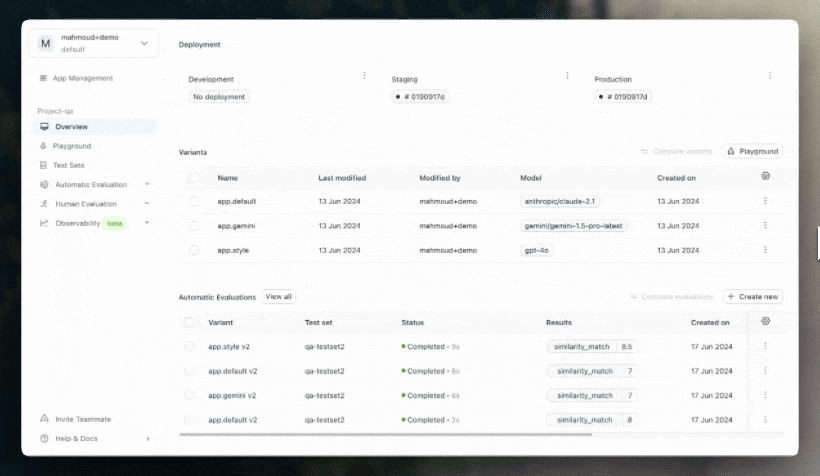This screenshot has width=820, height=476.
Task: Click the Playground button above Variants table
Action: click(753, 151)
